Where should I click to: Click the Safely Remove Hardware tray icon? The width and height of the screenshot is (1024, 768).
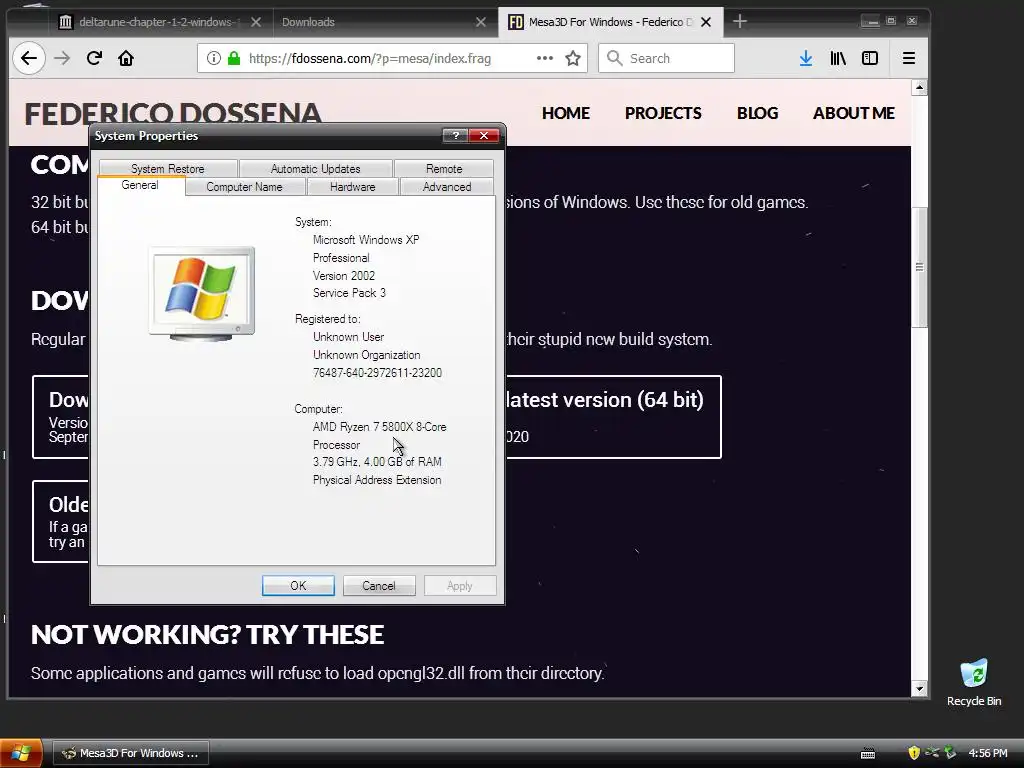(x=950, y=753)
